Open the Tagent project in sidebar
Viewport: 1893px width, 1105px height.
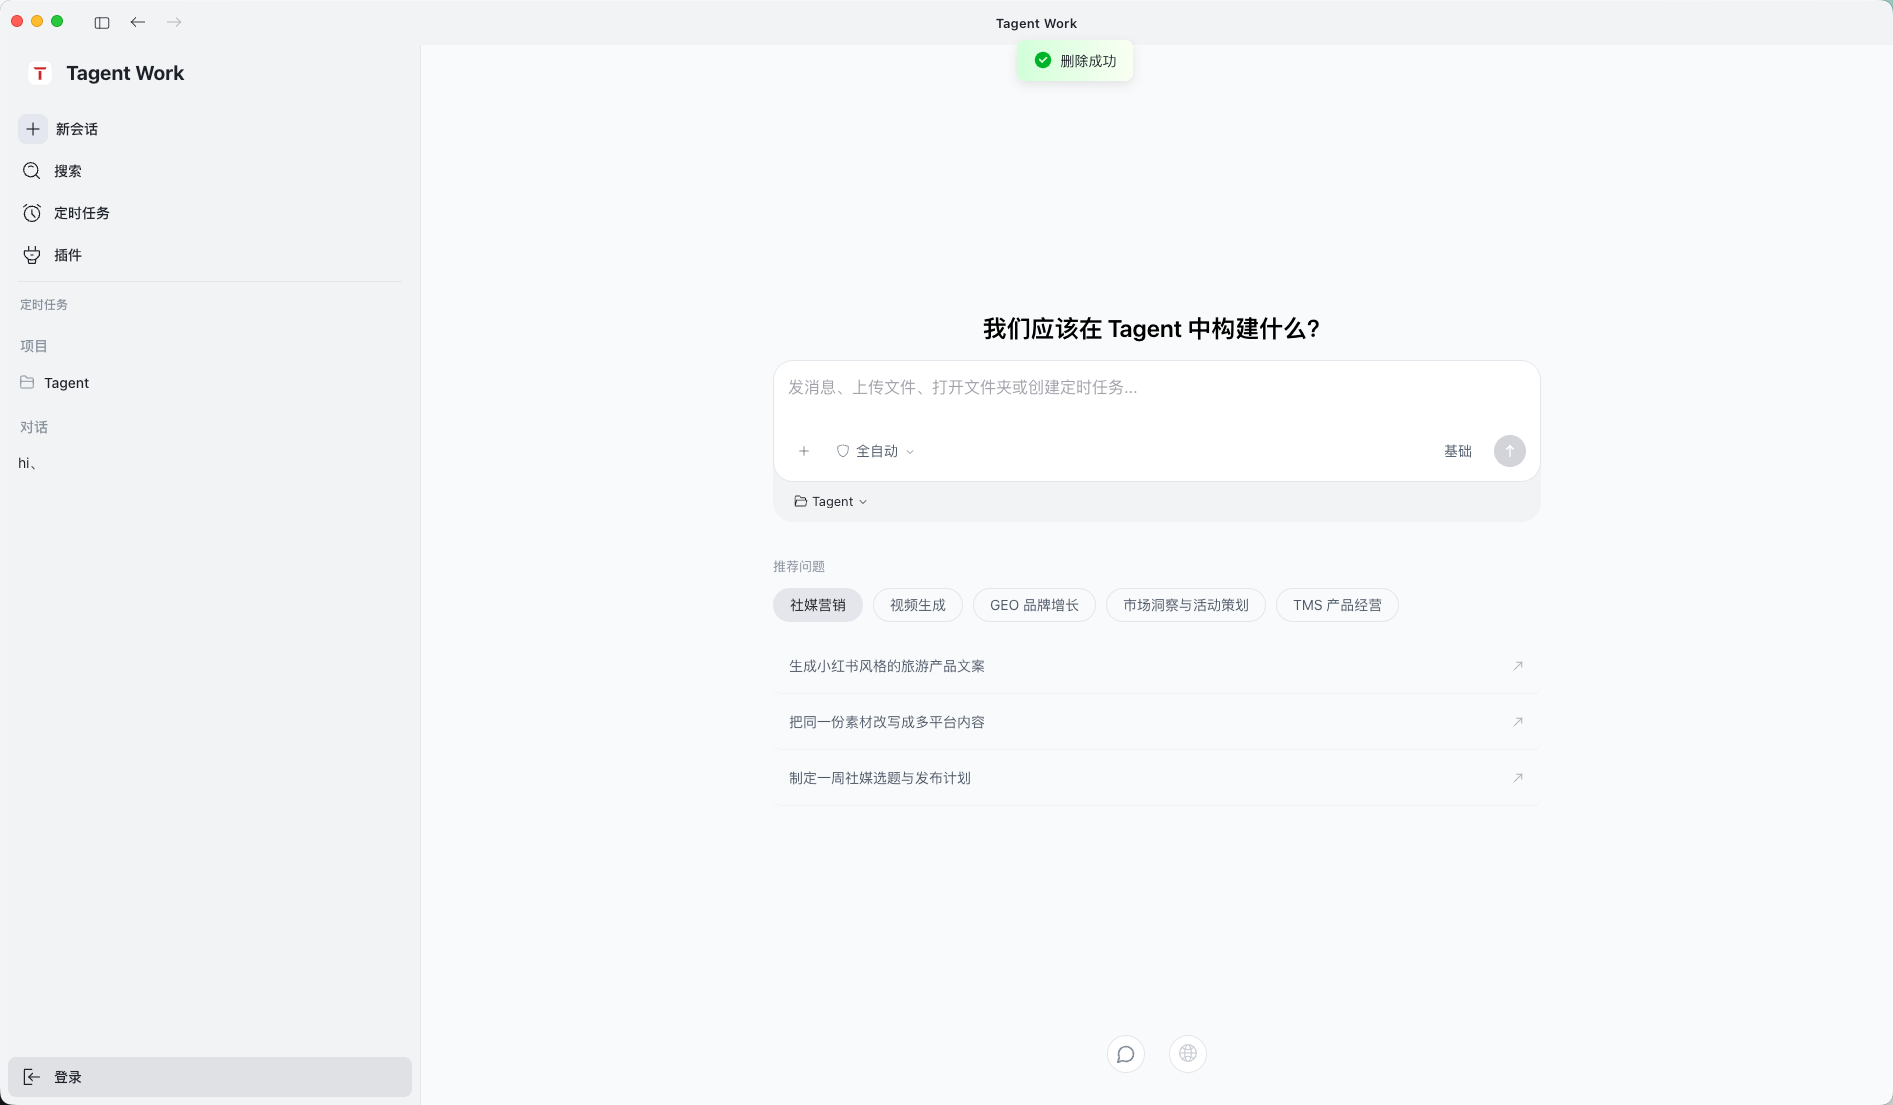[210, 383]
